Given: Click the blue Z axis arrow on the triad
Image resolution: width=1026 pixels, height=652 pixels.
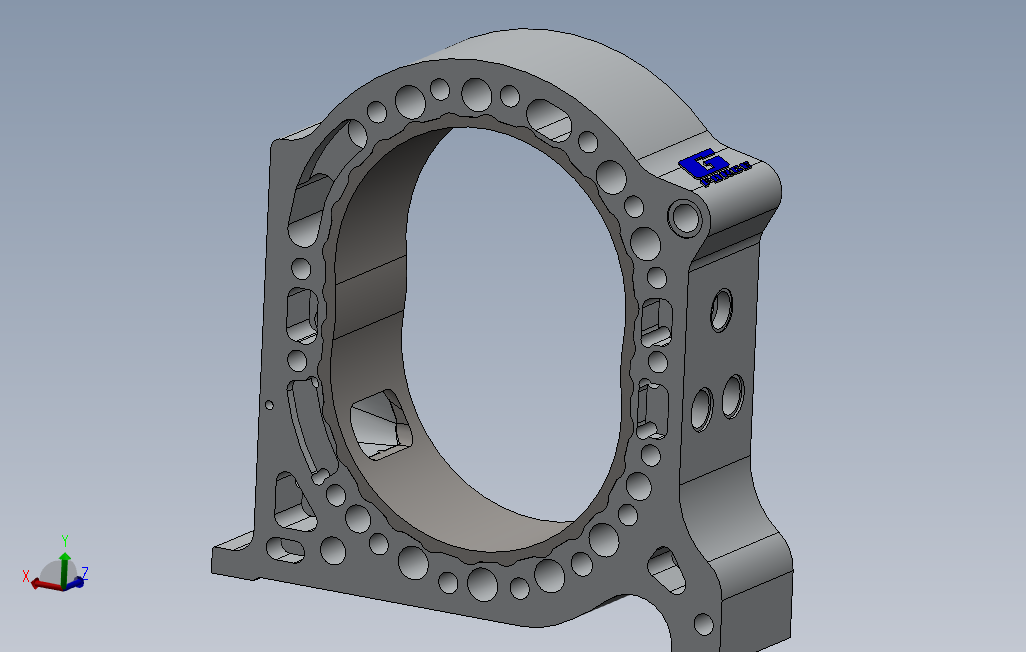Looking at the screenshot, I should coord(76,582).
